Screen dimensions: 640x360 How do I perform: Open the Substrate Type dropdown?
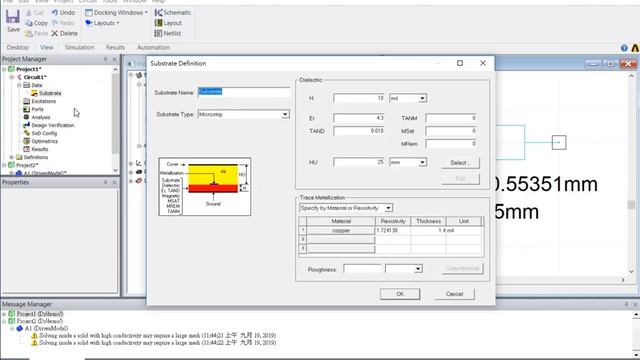[x=285, y=115]
